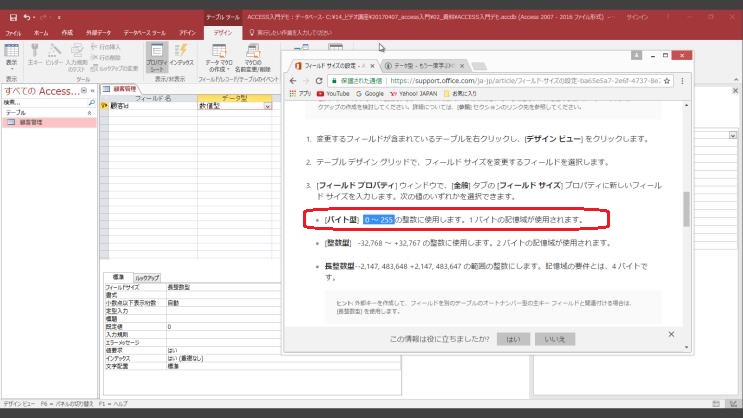Click the browser Back arrow
Screen dimensions: 743x418
(293, 81)
